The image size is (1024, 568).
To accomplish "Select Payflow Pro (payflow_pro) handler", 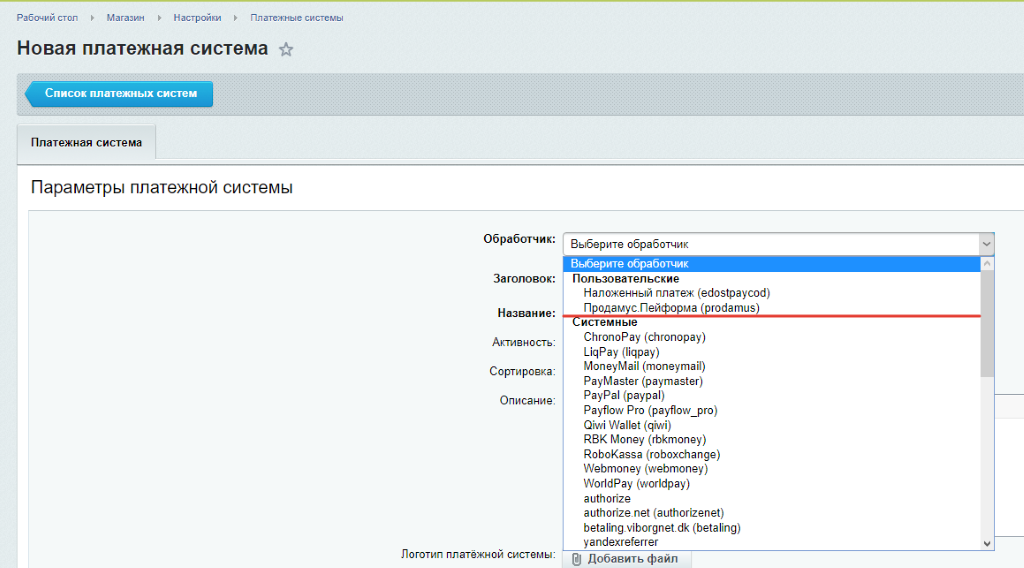I will pos(650,410).
